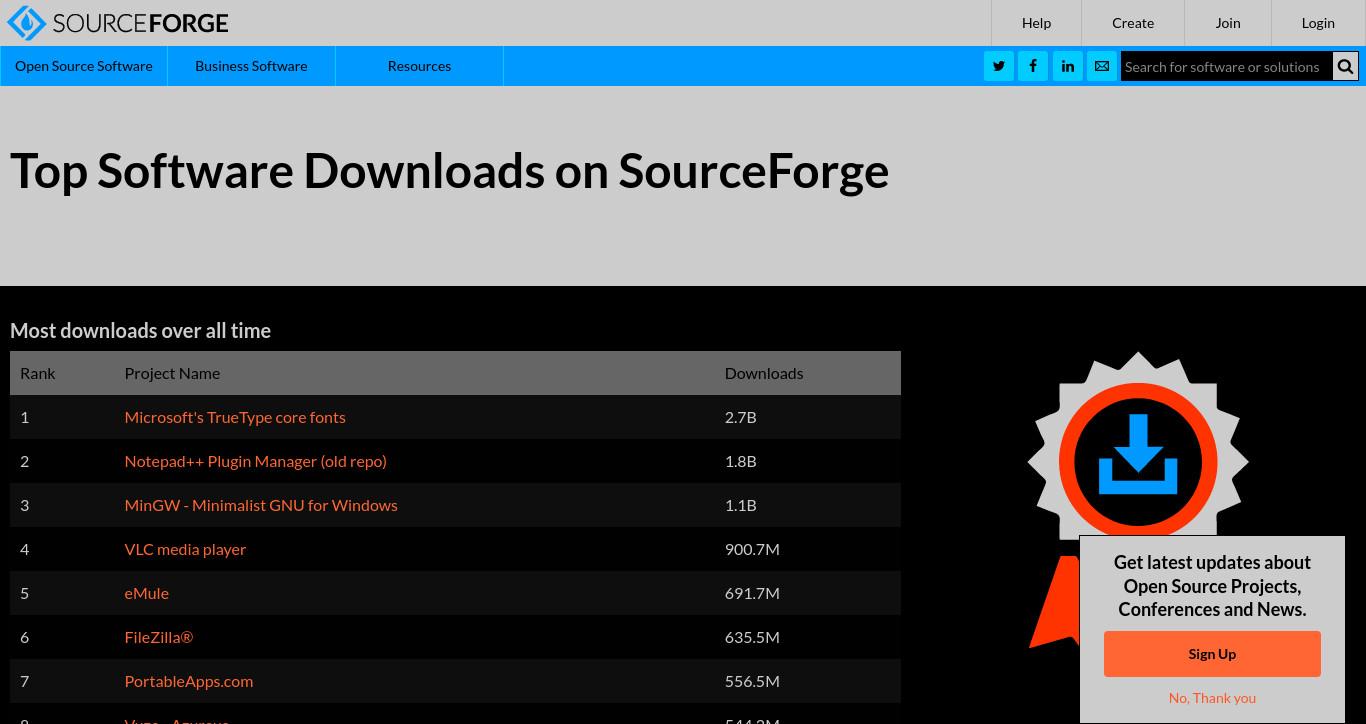
Task: Open the Help menu
Action: point(1036,23)
